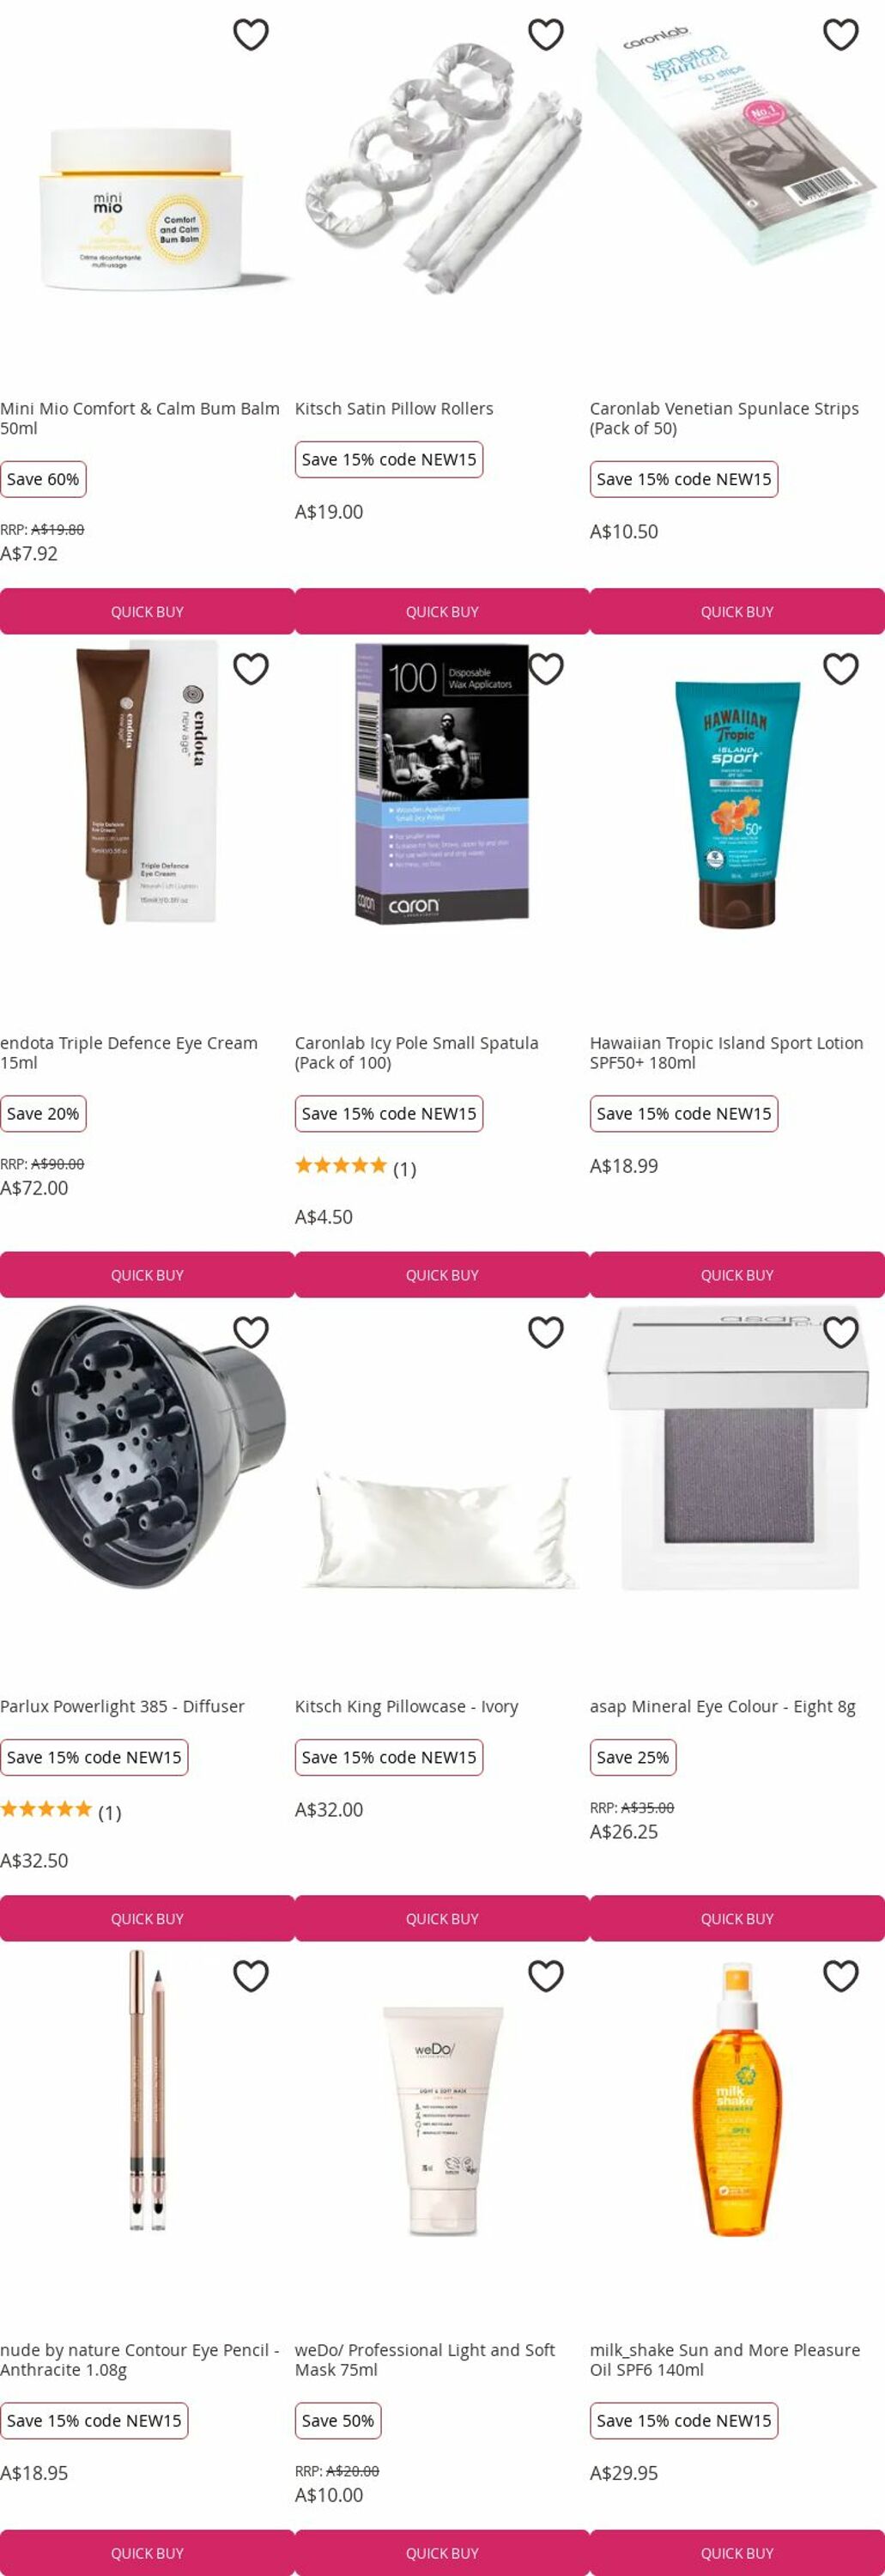Viewport: 885px width, 2576px height.
Task: Quick buy the Mini Mio Bum Balm
Action: click(147, 611)
